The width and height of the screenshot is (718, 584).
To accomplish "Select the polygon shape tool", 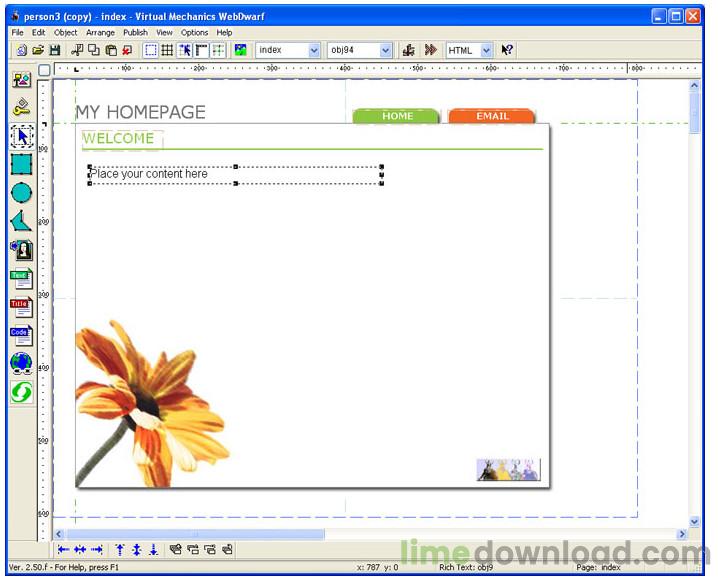I will click(x=21, y=221).
